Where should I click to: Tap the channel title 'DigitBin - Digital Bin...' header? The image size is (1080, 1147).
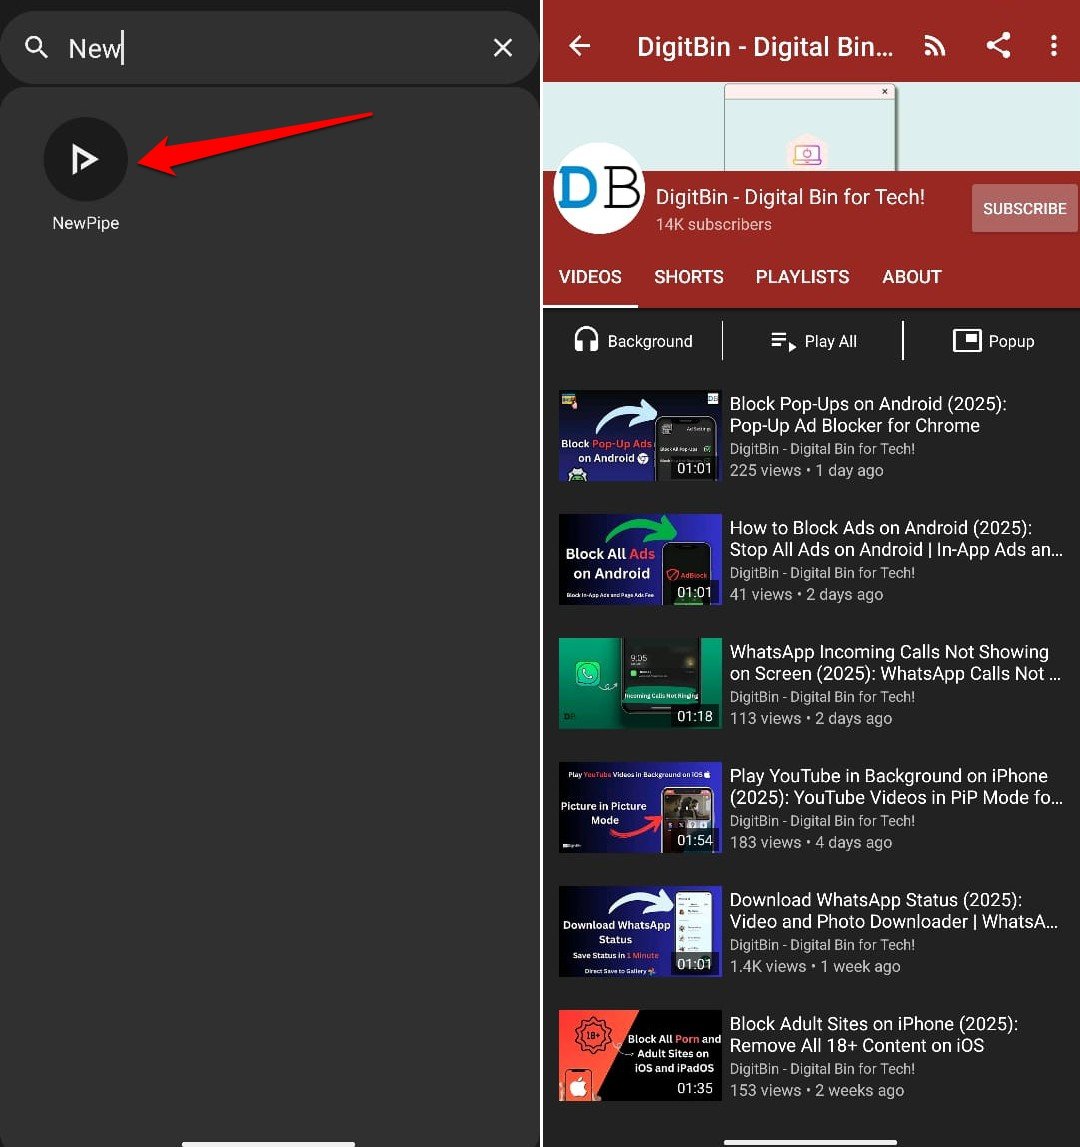coord(765,47)
